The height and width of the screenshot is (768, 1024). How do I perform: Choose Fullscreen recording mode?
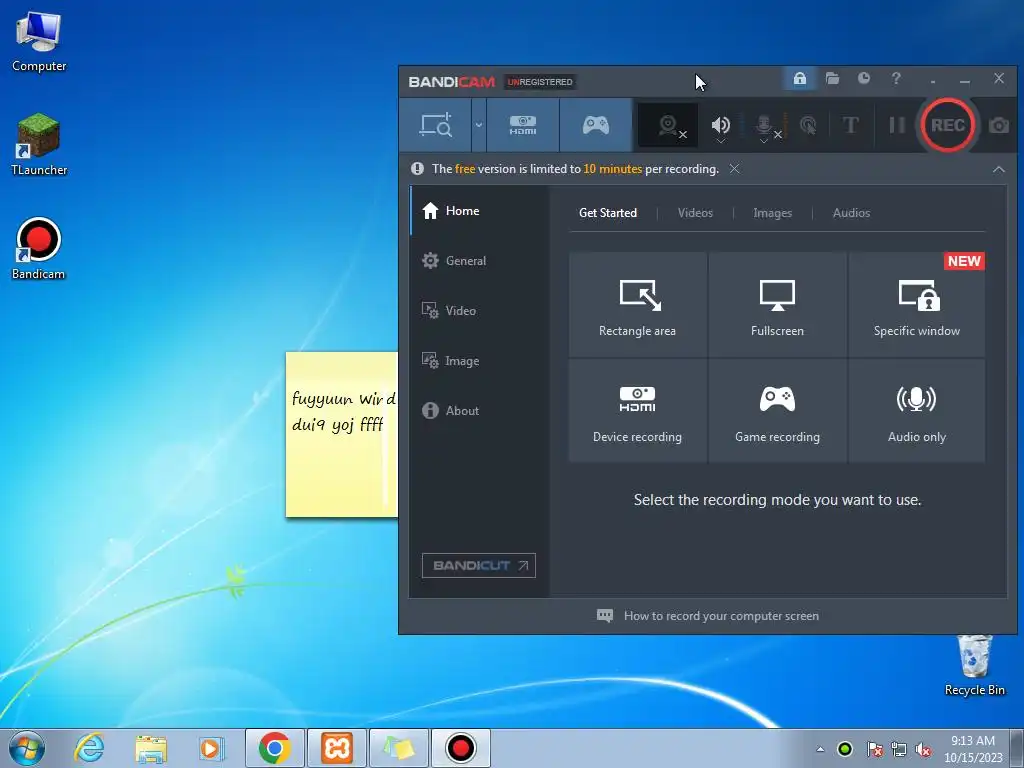[x=777, y=304]
